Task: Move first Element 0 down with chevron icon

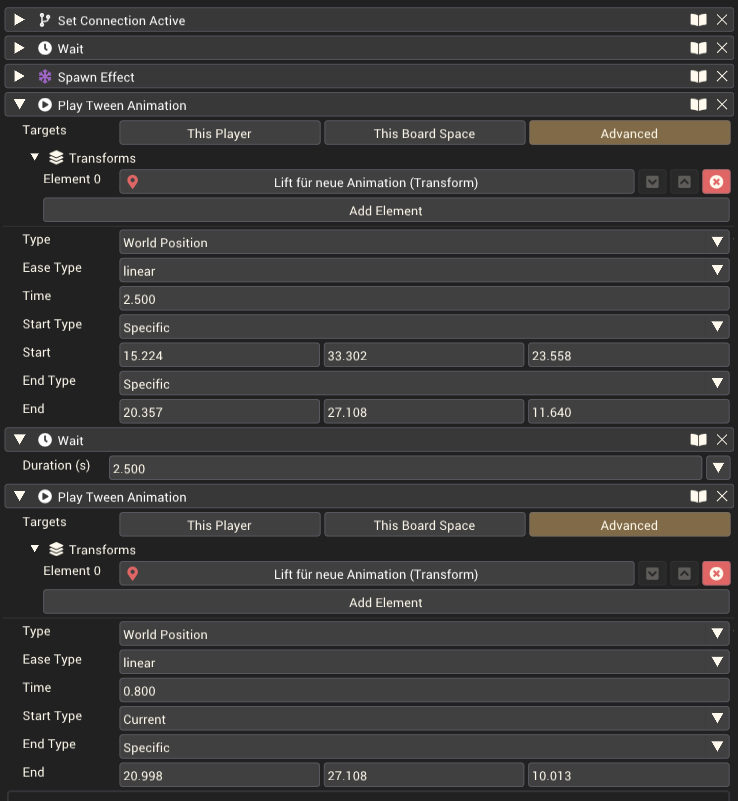Action: pyautogui.click(x=652, y=182)
